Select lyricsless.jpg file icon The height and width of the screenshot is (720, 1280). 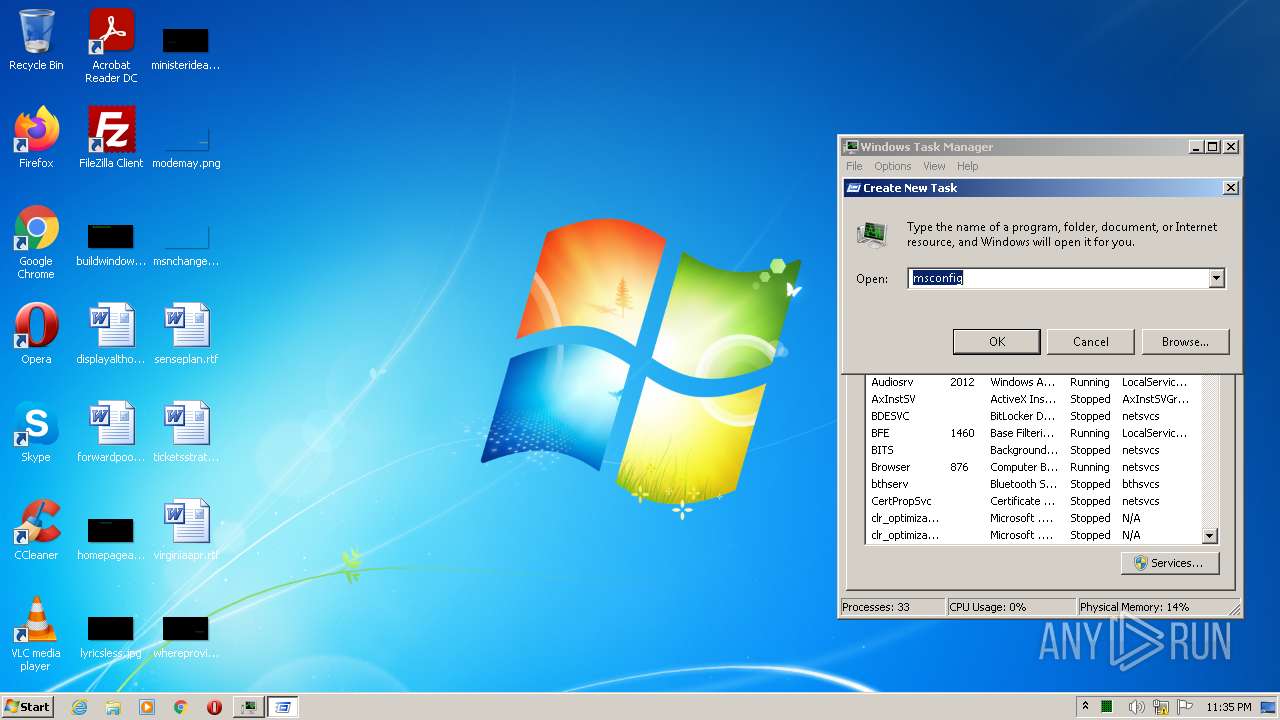click(x=111, y=636)
